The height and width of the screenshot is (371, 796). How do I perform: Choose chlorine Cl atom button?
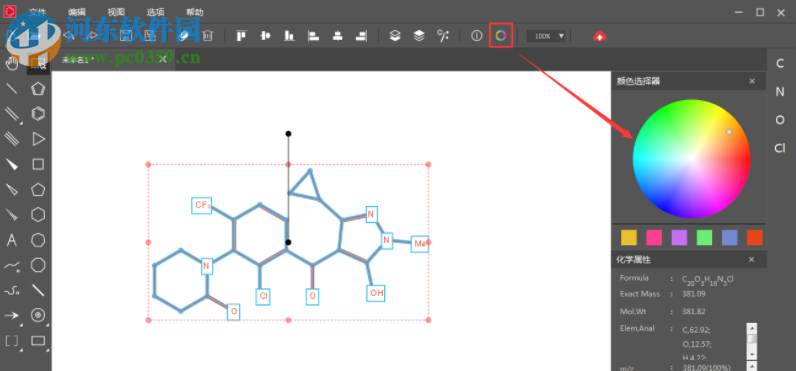point(780,148)
